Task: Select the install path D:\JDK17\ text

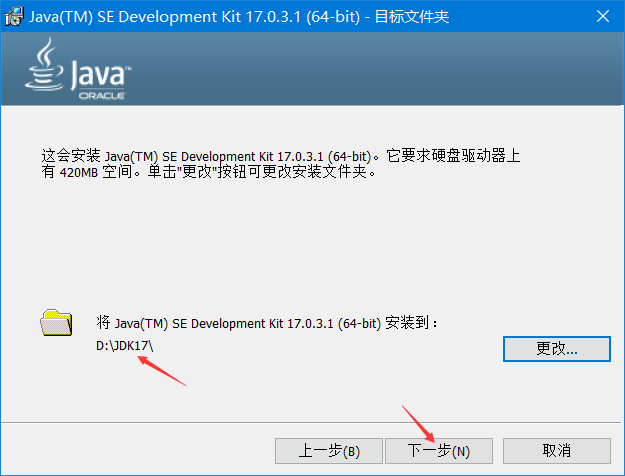Action: (x=124, y=346)
